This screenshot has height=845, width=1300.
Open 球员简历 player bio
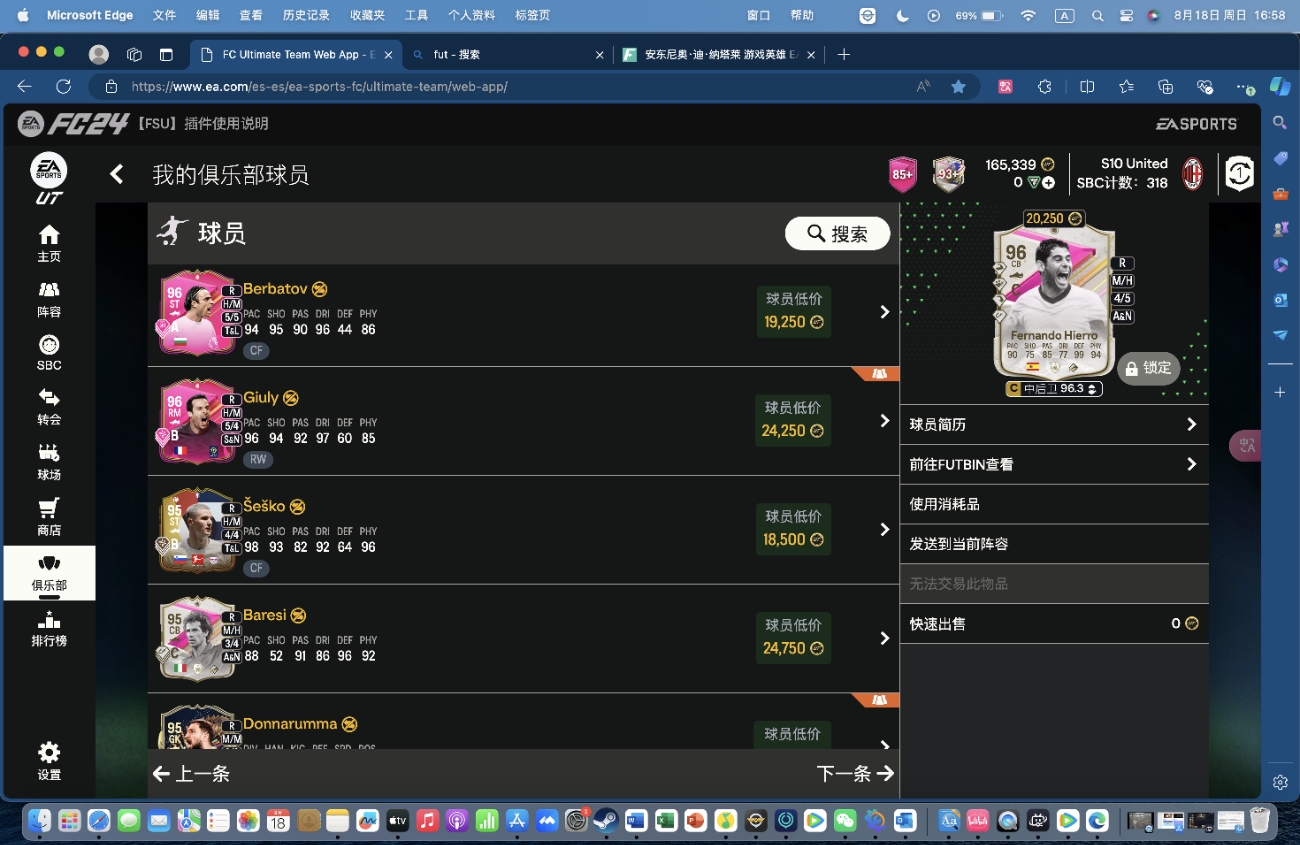coord(1054,425)
